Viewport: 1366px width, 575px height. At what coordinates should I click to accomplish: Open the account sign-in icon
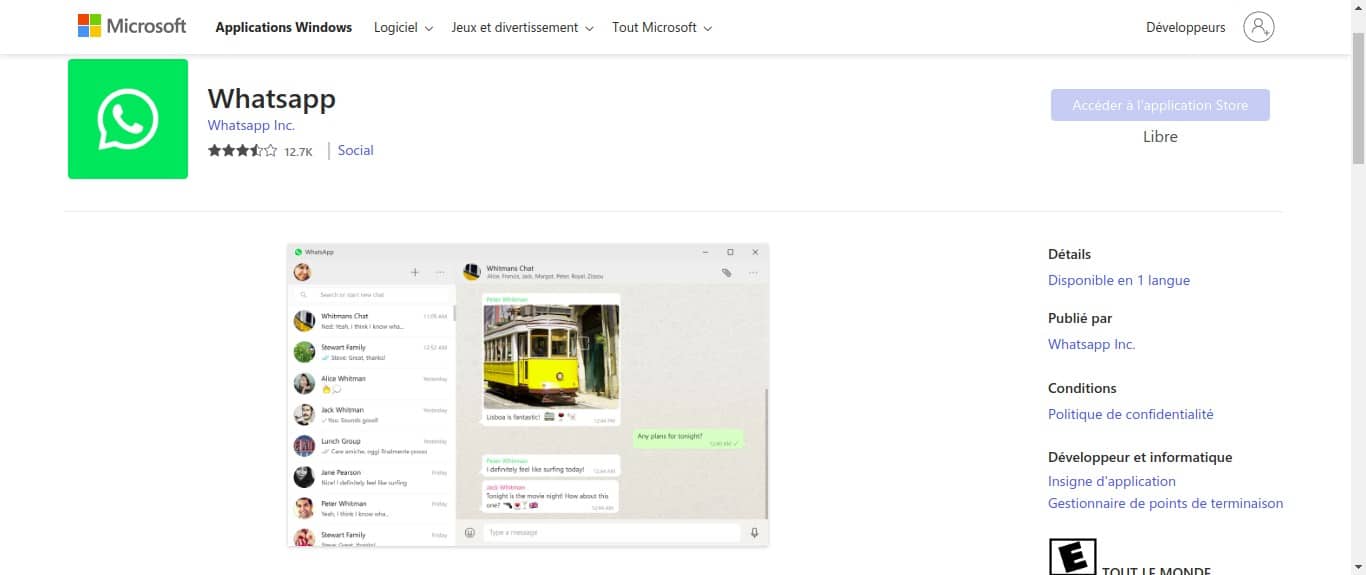point(1259,27)
